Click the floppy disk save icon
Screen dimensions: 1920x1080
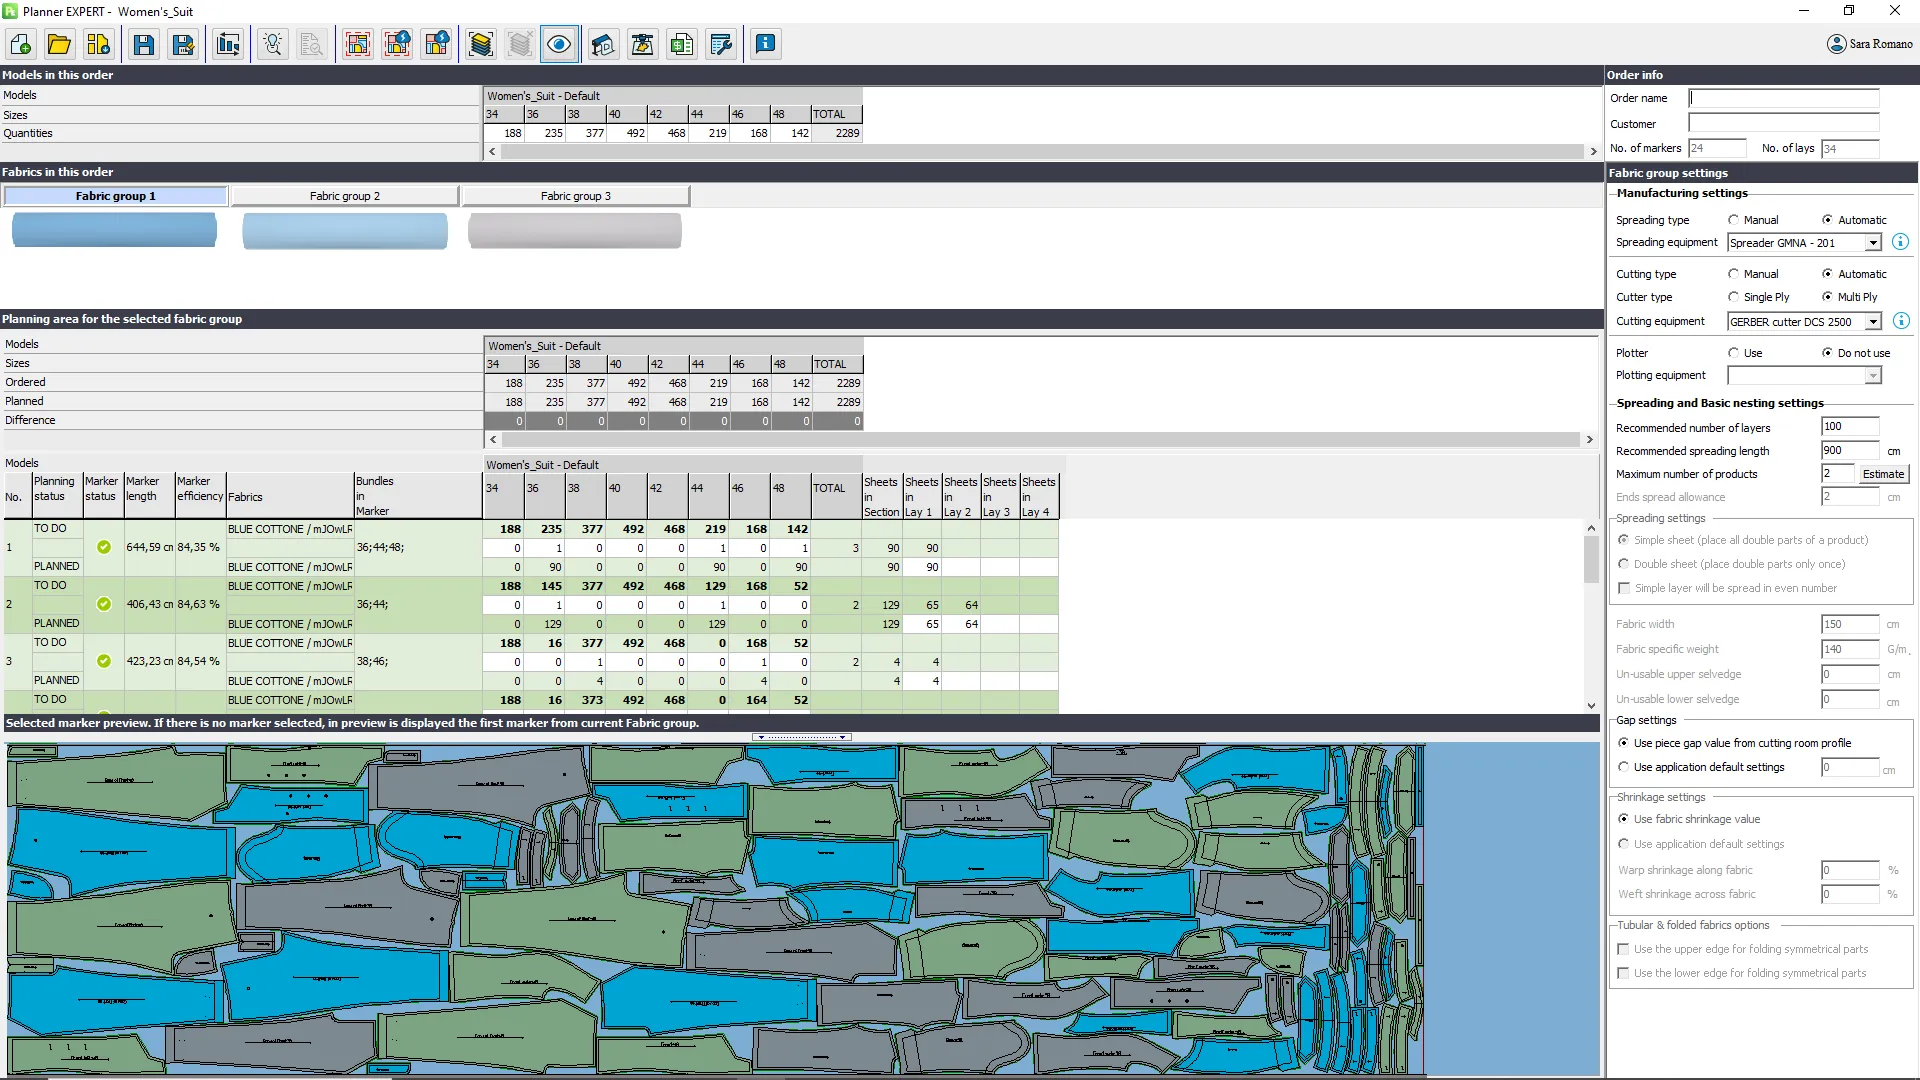click(144, 44)
